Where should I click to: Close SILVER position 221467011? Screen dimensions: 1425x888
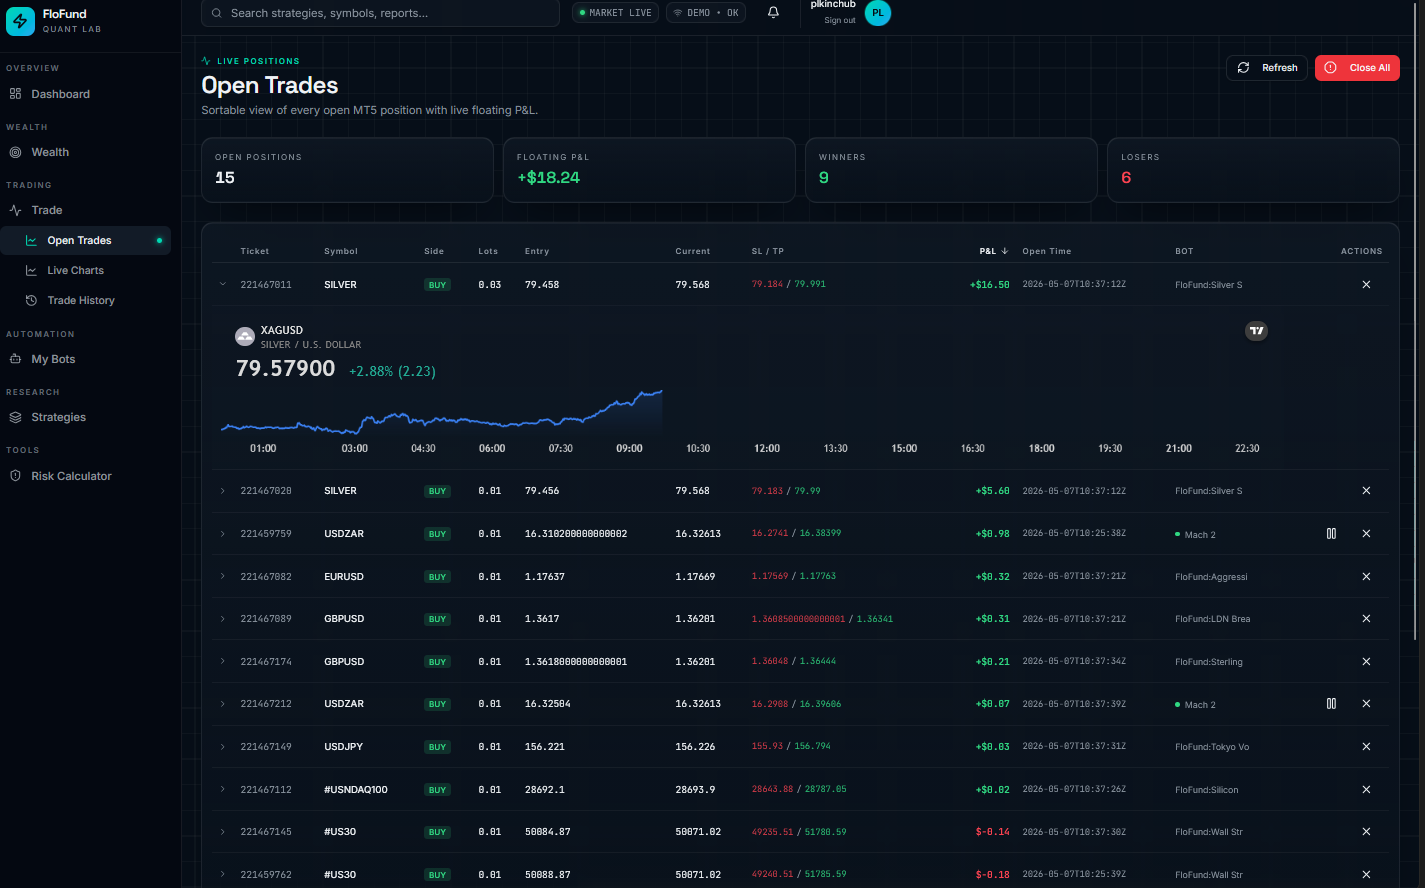coord(1366,285)
